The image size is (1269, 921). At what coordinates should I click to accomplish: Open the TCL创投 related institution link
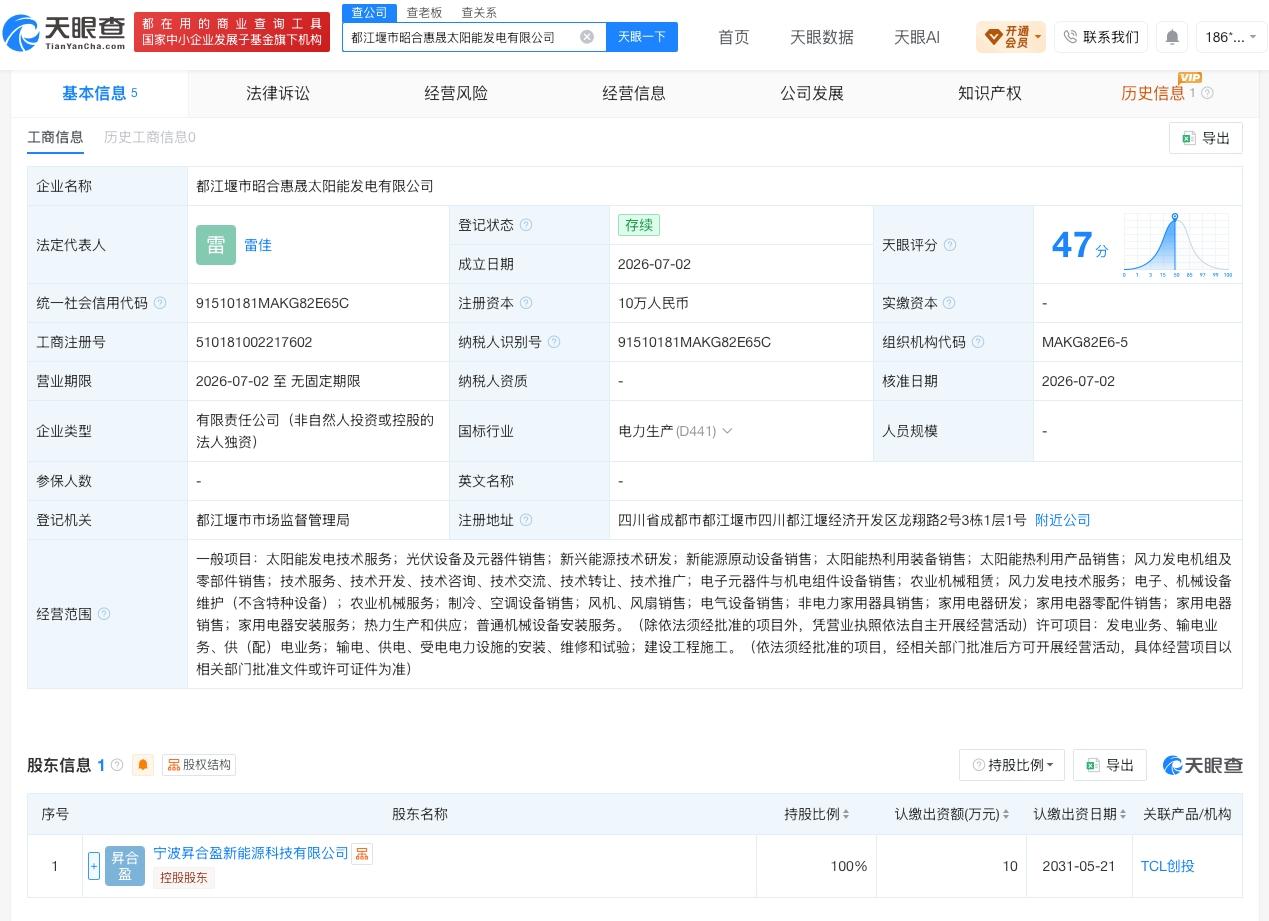(1168, 866)
